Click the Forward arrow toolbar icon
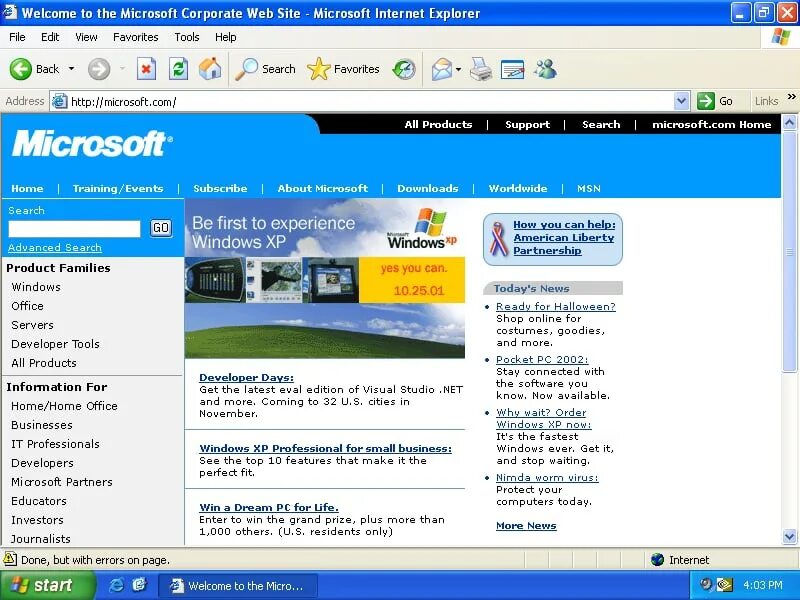The height and width of the screenshot is (600, 800). 99,69
